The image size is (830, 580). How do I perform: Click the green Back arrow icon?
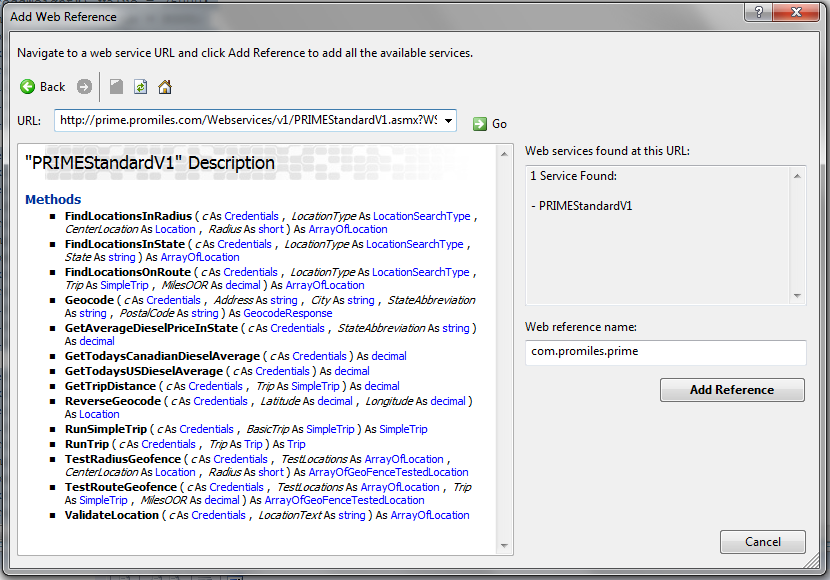[28, 87]
